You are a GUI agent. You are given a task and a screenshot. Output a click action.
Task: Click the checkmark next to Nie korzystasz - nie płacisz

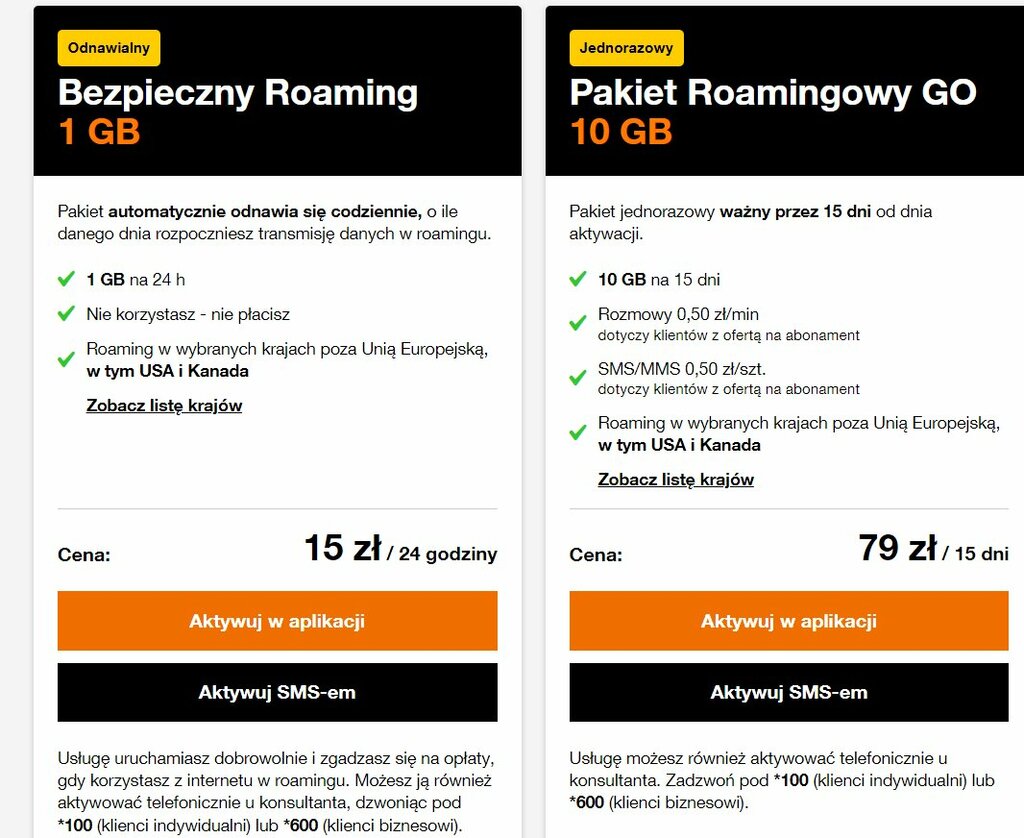pyautogui.click(x=66, y=314)
